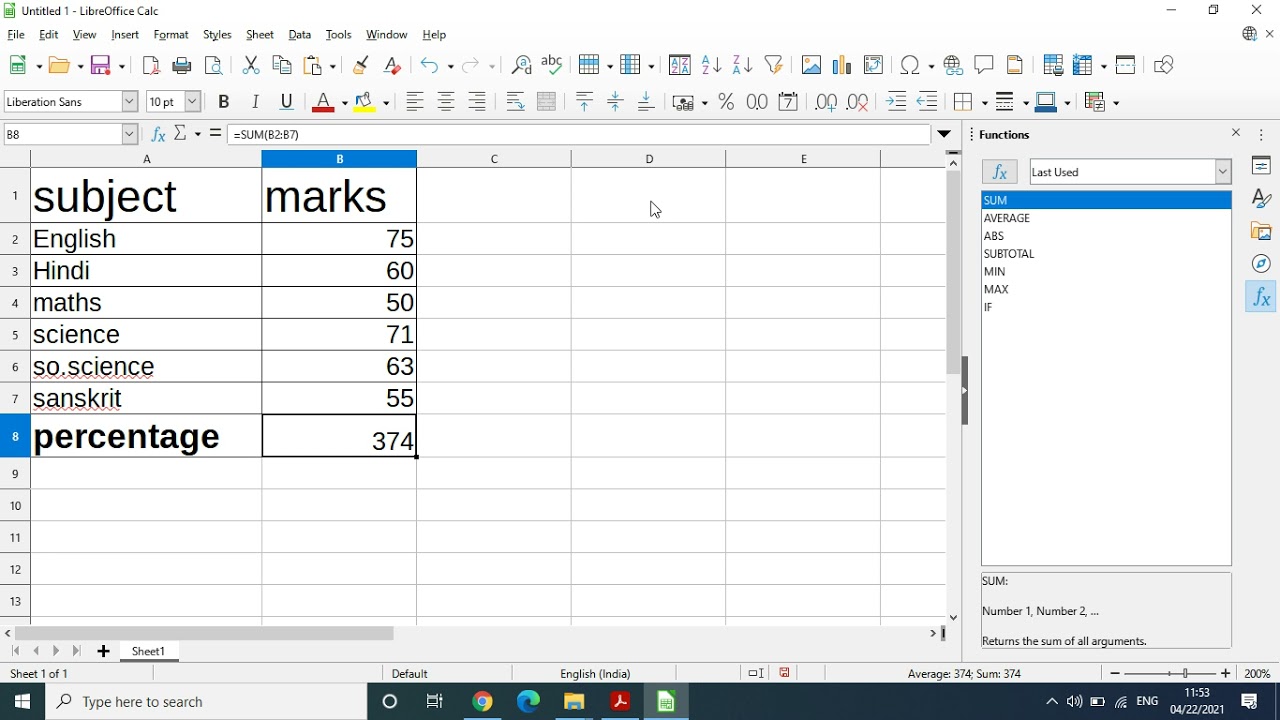The image size is (1280, 720).
Task: Toggle Align Left
Action: (414, 102)
